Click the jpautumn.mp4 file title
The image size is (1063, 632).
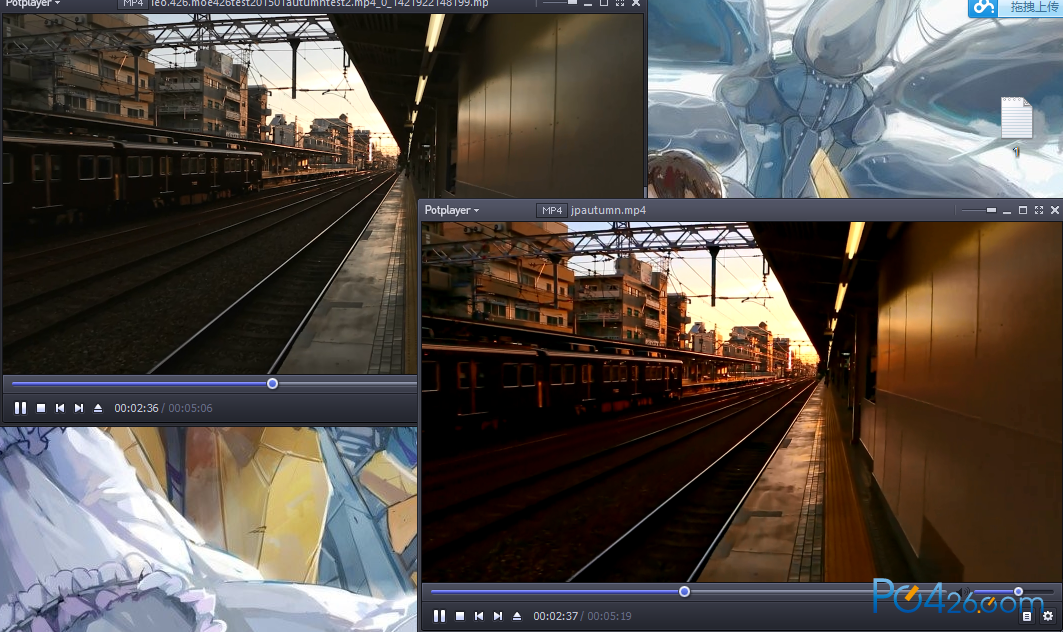(608, 210)
